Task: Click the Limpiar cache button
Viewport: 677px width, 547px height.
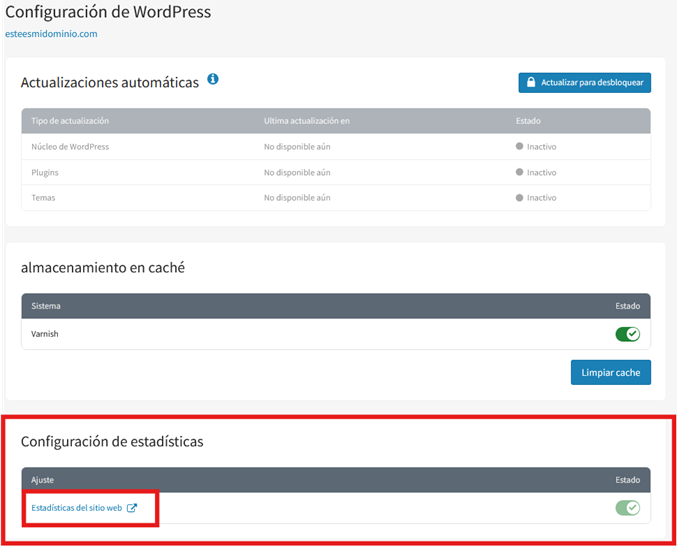Action: pos(611,372)
